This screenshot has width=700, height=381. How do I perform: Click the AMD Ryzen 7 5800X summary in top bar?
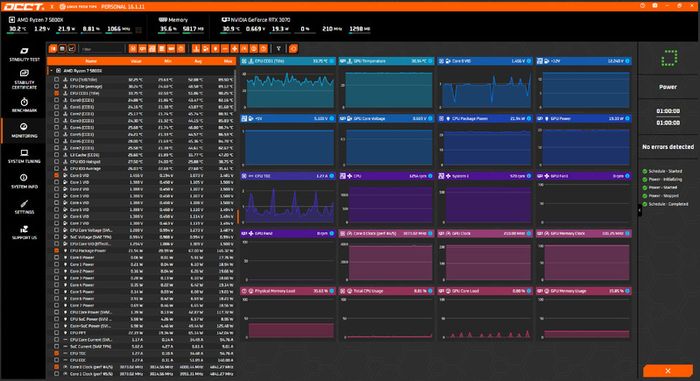[x=74, y=25]
